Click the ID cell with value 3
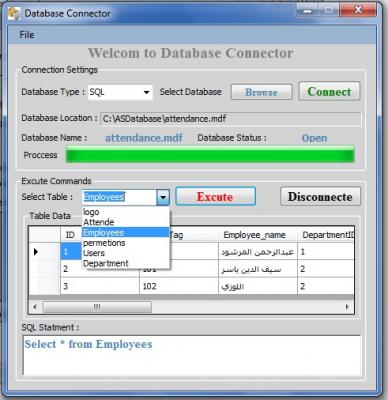388x400 pixels. 100,286
